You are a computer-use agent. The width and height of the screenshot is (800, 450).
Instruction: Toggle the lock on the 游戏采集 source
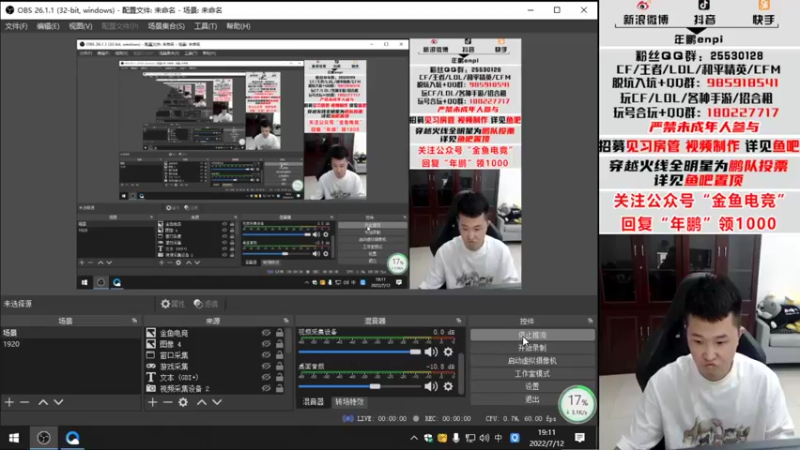(280, 366)
